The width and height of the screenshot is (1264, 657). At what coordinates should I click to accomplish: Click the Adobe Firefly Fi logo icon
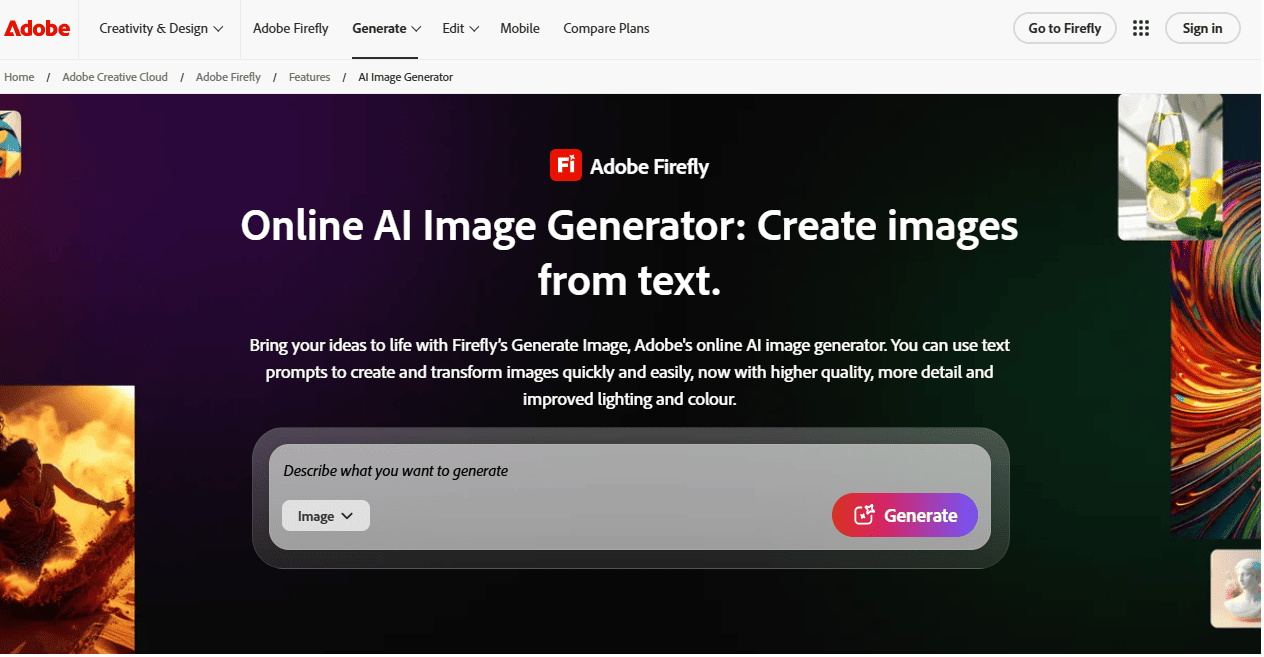(x=566, y=166)
